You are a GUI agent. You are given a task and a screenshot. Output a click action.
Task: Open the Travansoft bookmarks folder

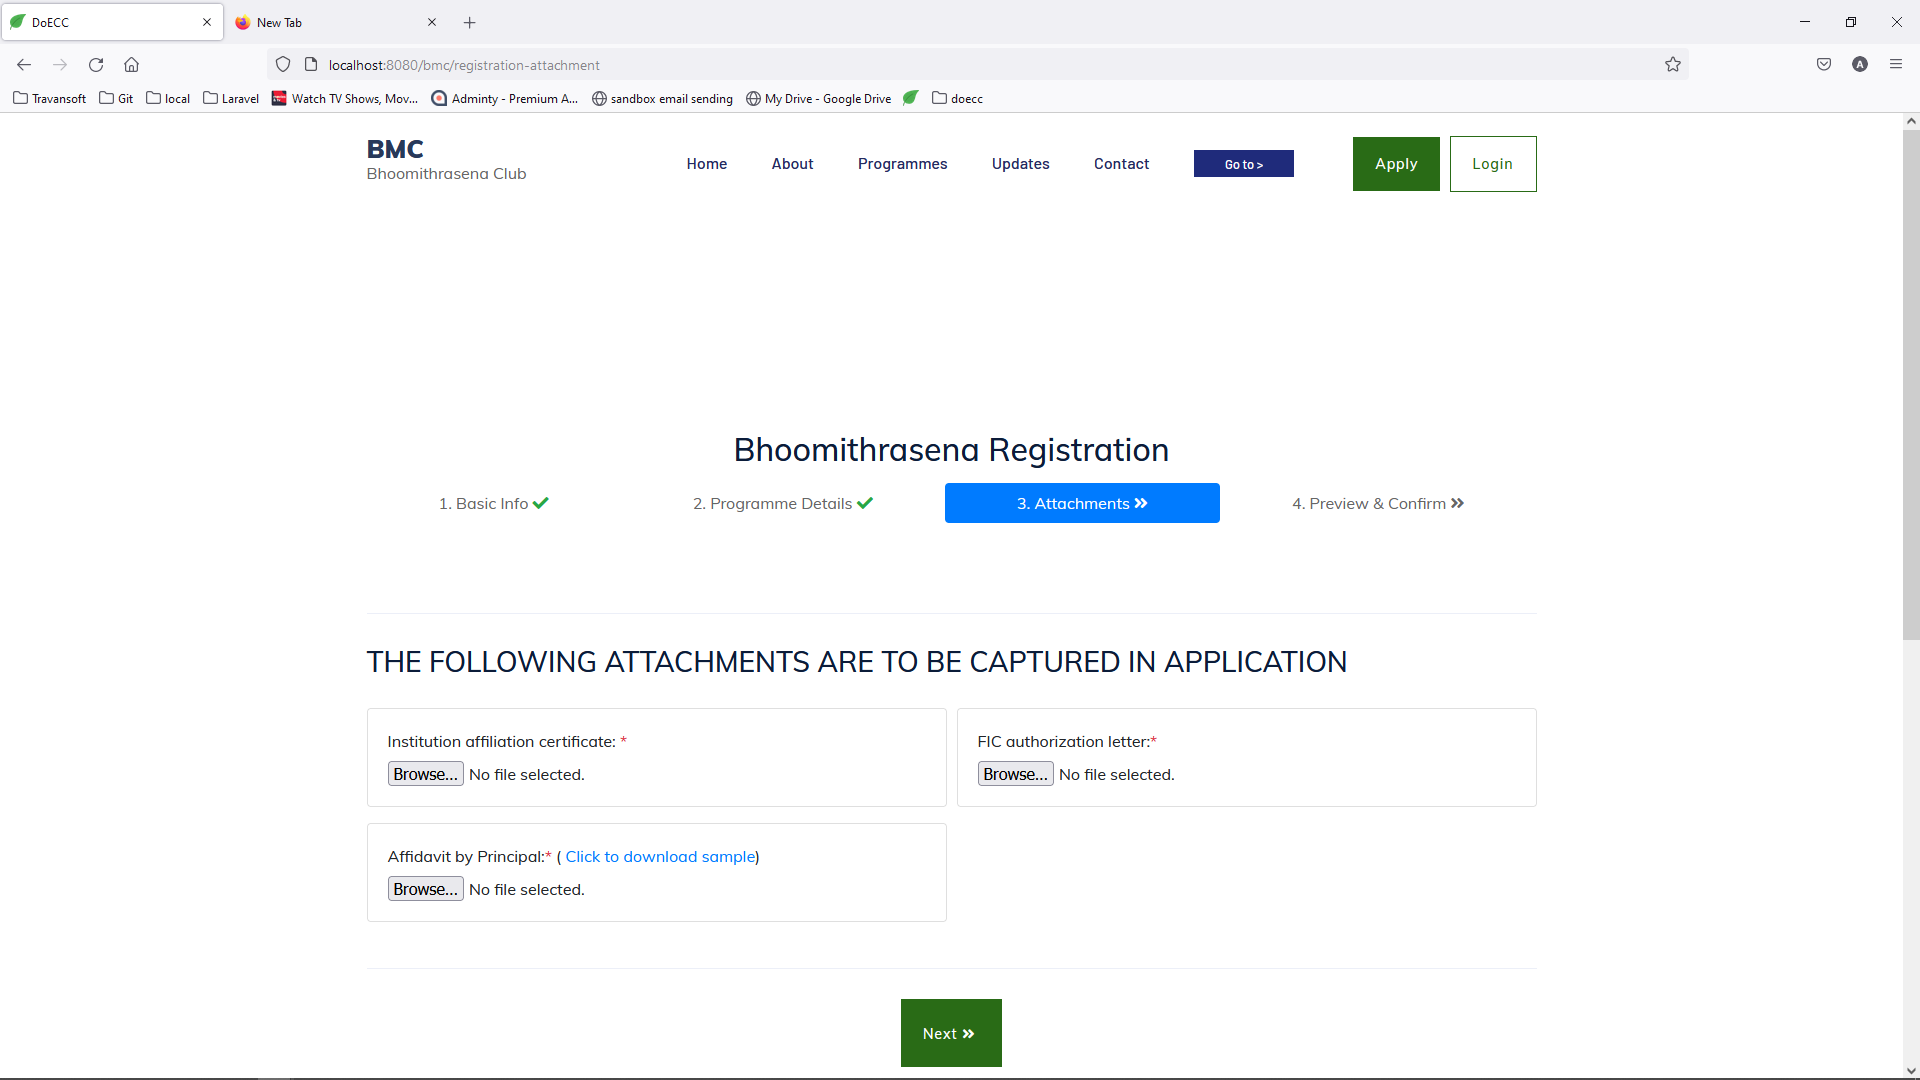(x=50, y=98)
